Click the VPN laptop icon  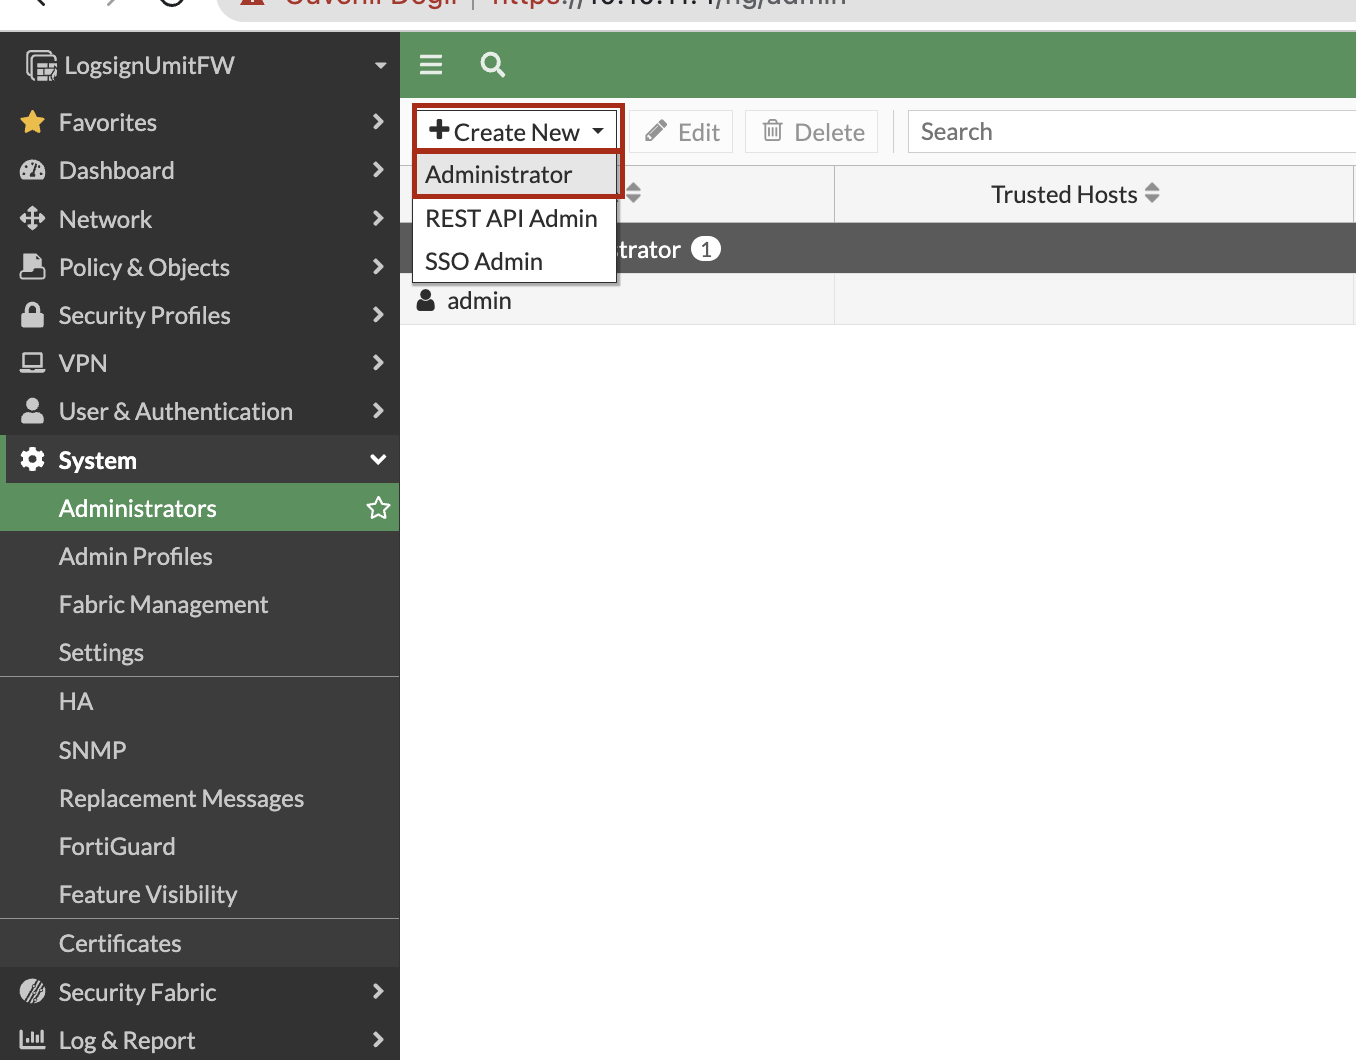click(x=33, y=363)
